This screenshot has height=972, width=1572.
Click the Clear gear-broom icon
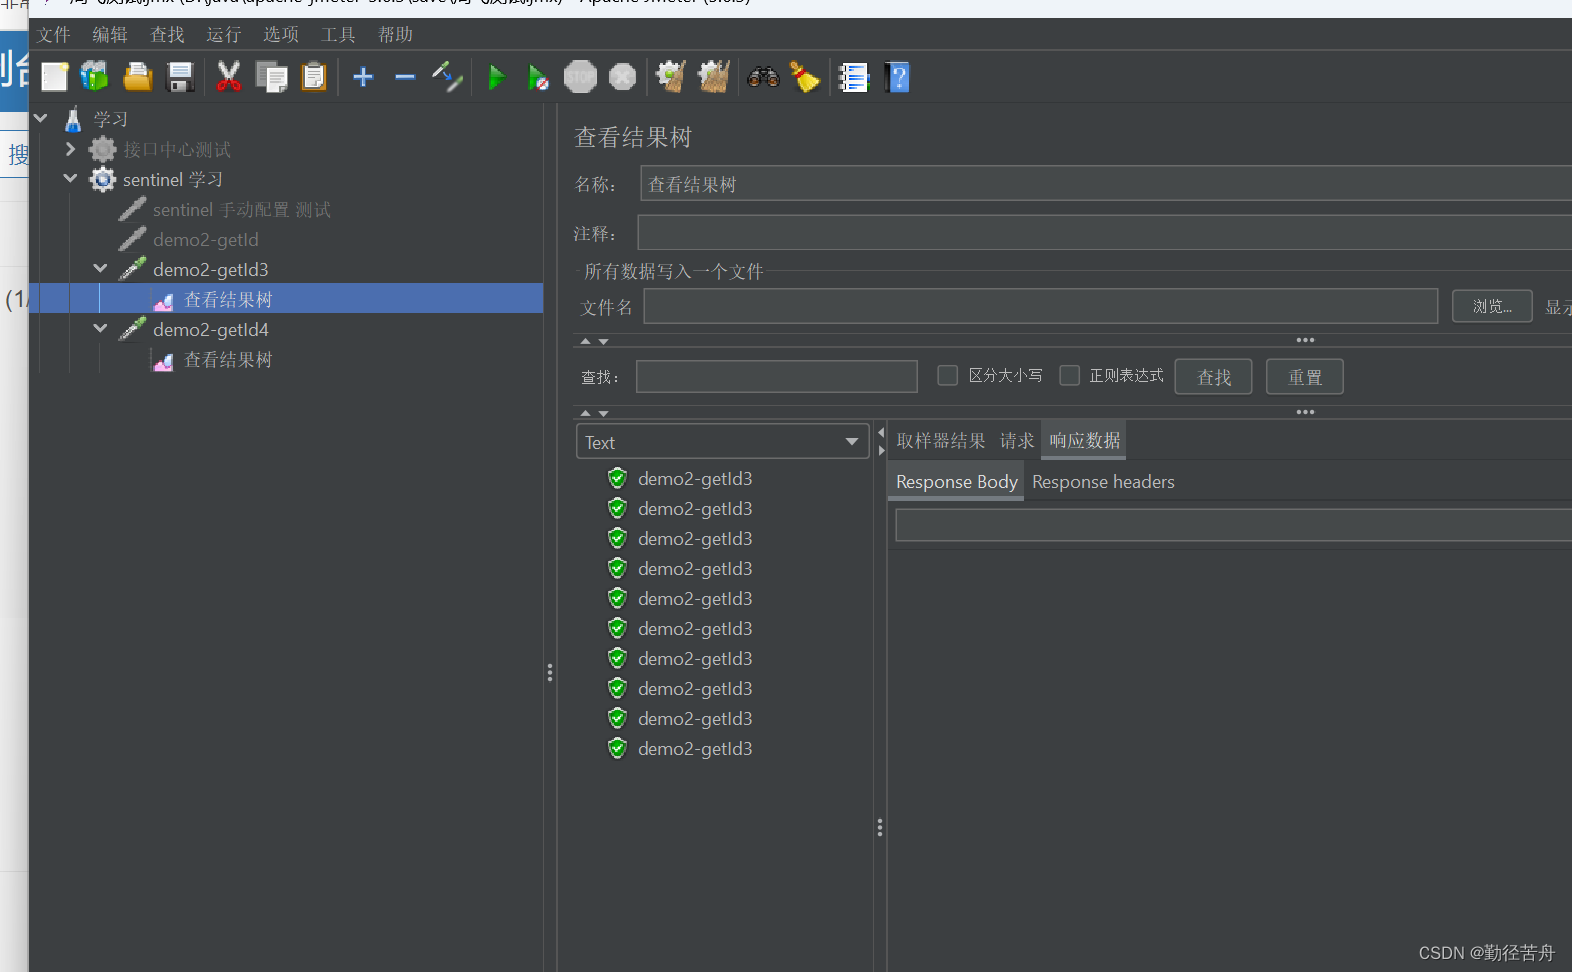tap(671, 77)
